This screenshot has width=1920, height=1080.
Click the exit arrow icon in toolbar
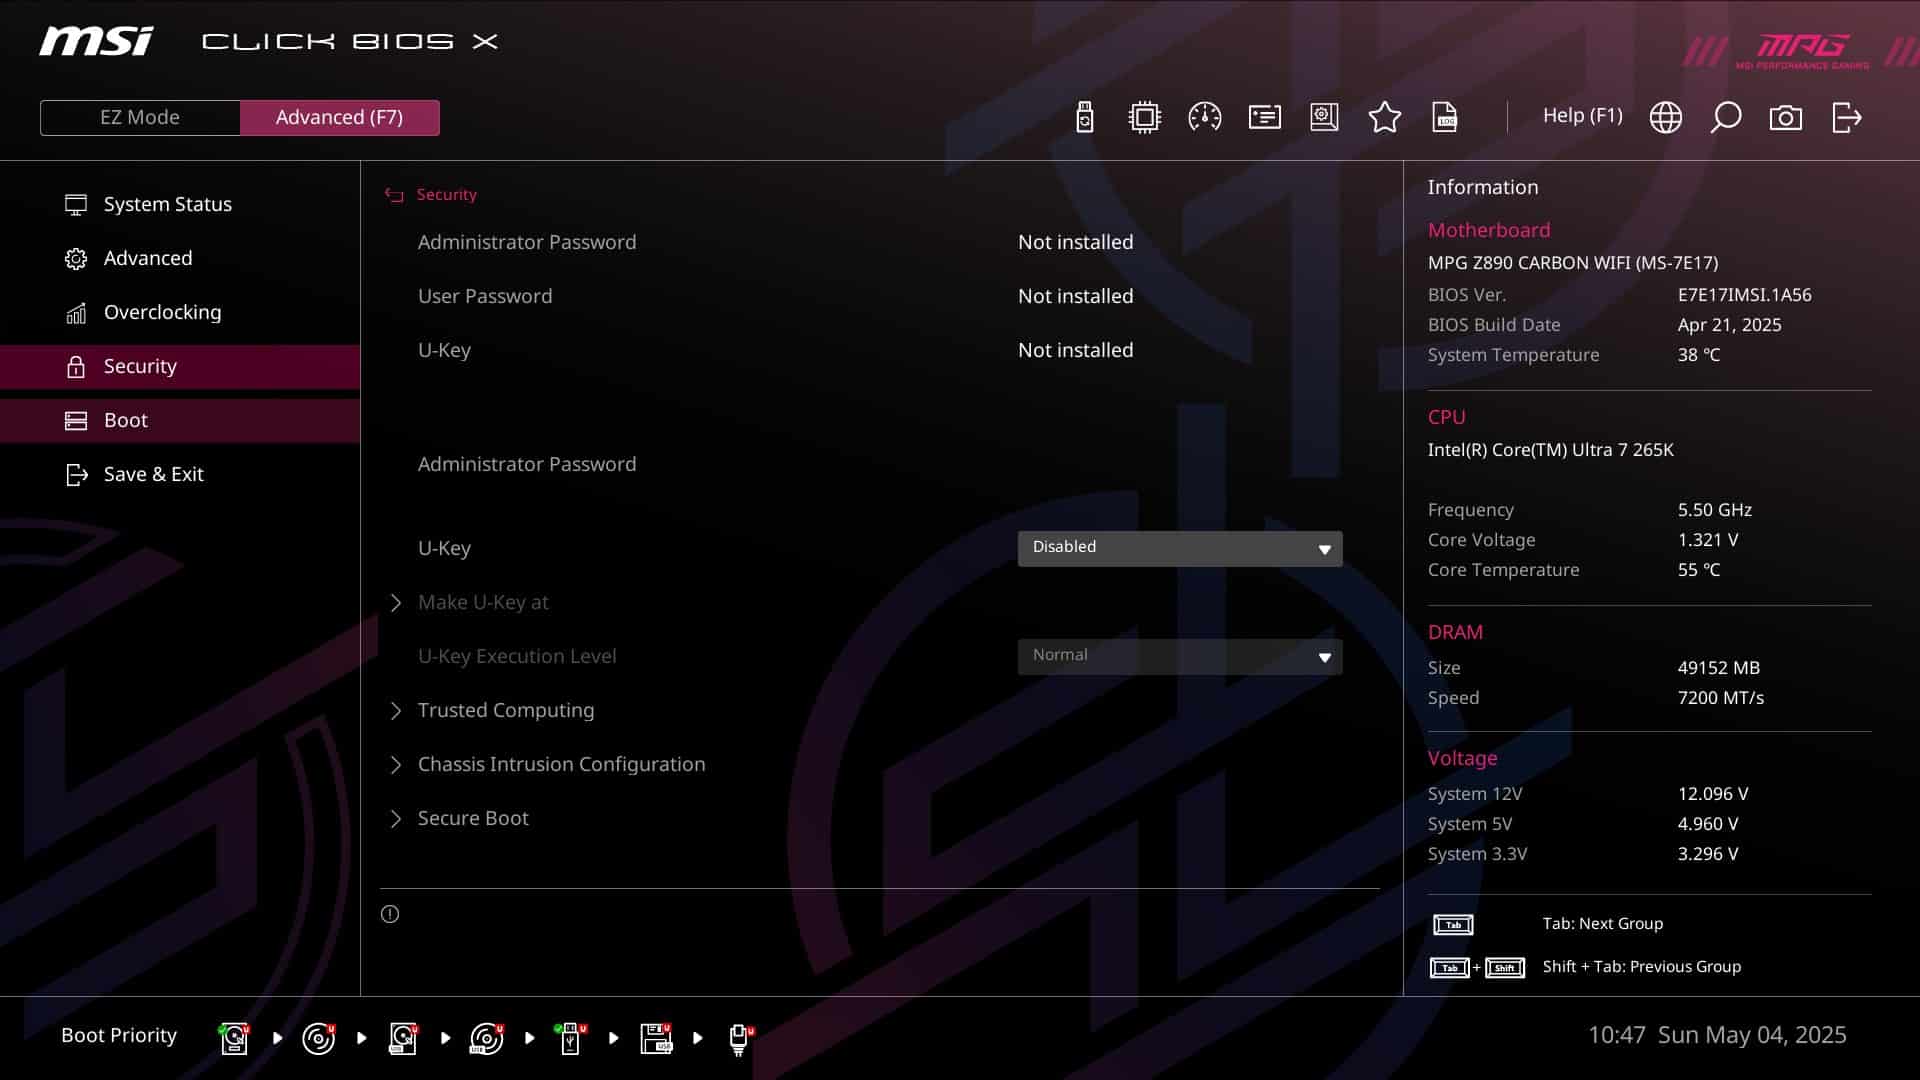tap(1847, 117)
